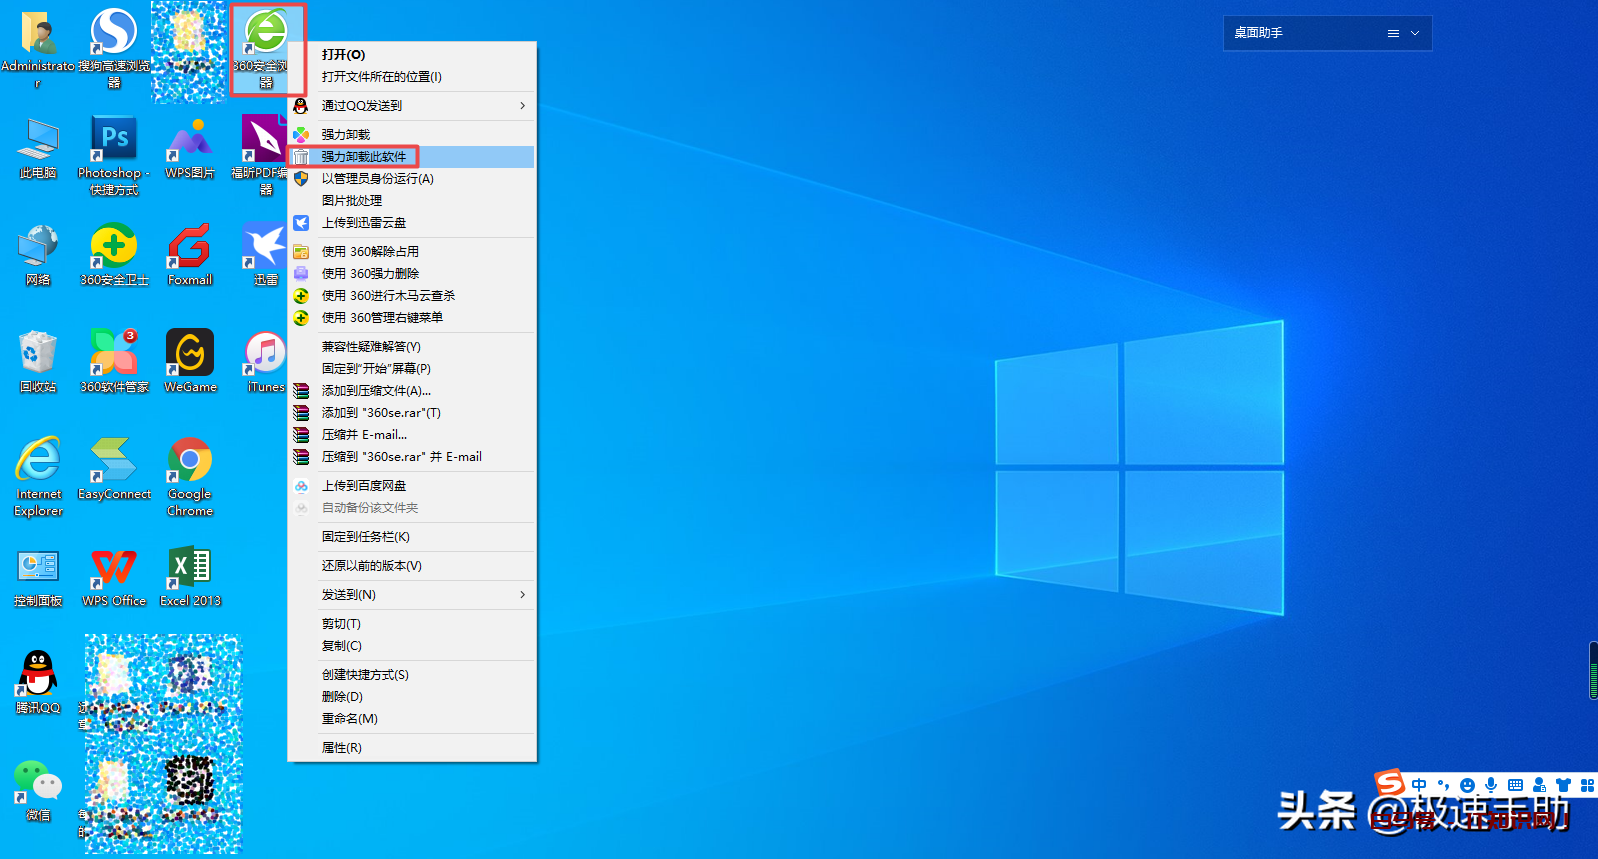Open the Tencent QQ penguin icon
Viewport: 1598px width, 859px height.
click(38, 675)
